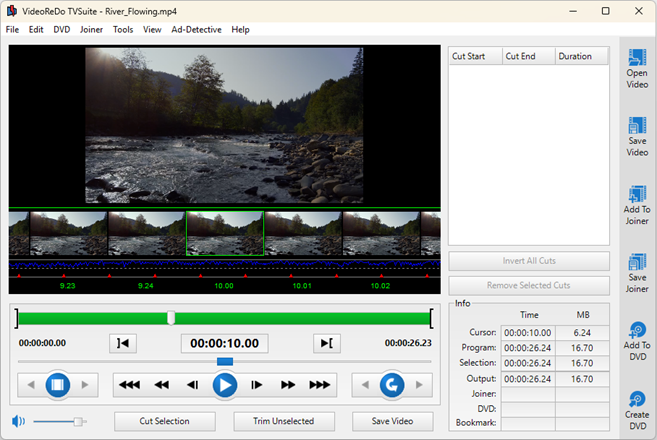Open the Ad-Detective menu
The height and width of the screenshot is (440, 657).
196,30
